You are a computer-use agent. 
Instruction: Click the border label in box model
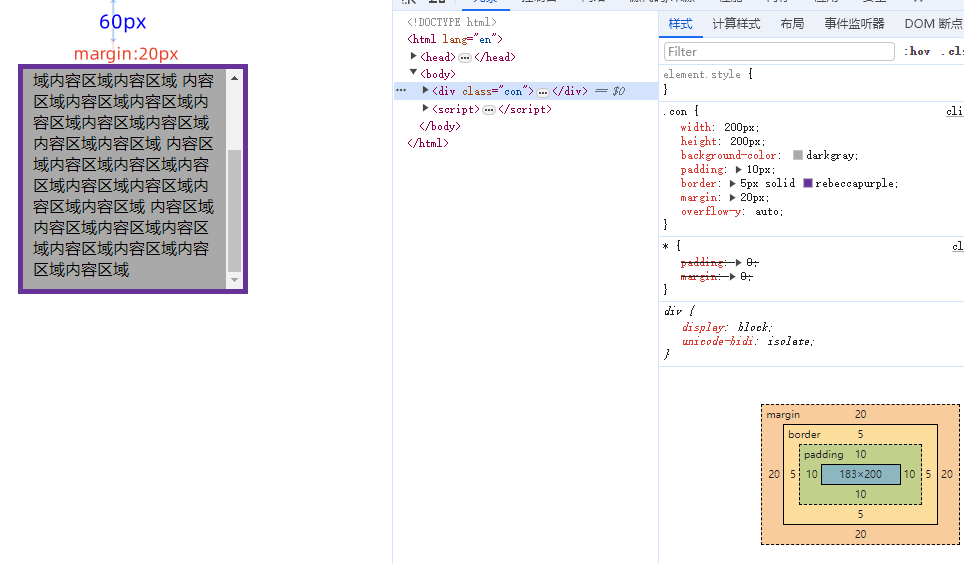coord(804,434)
